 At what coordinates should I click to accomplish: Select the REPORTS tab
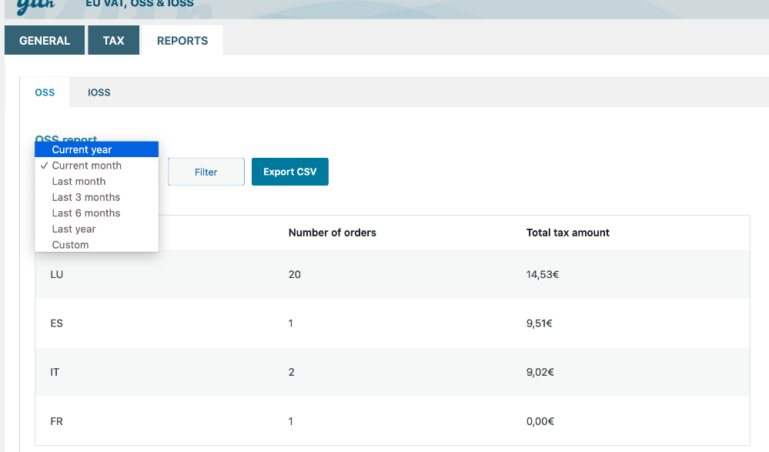tap(182, 40)
